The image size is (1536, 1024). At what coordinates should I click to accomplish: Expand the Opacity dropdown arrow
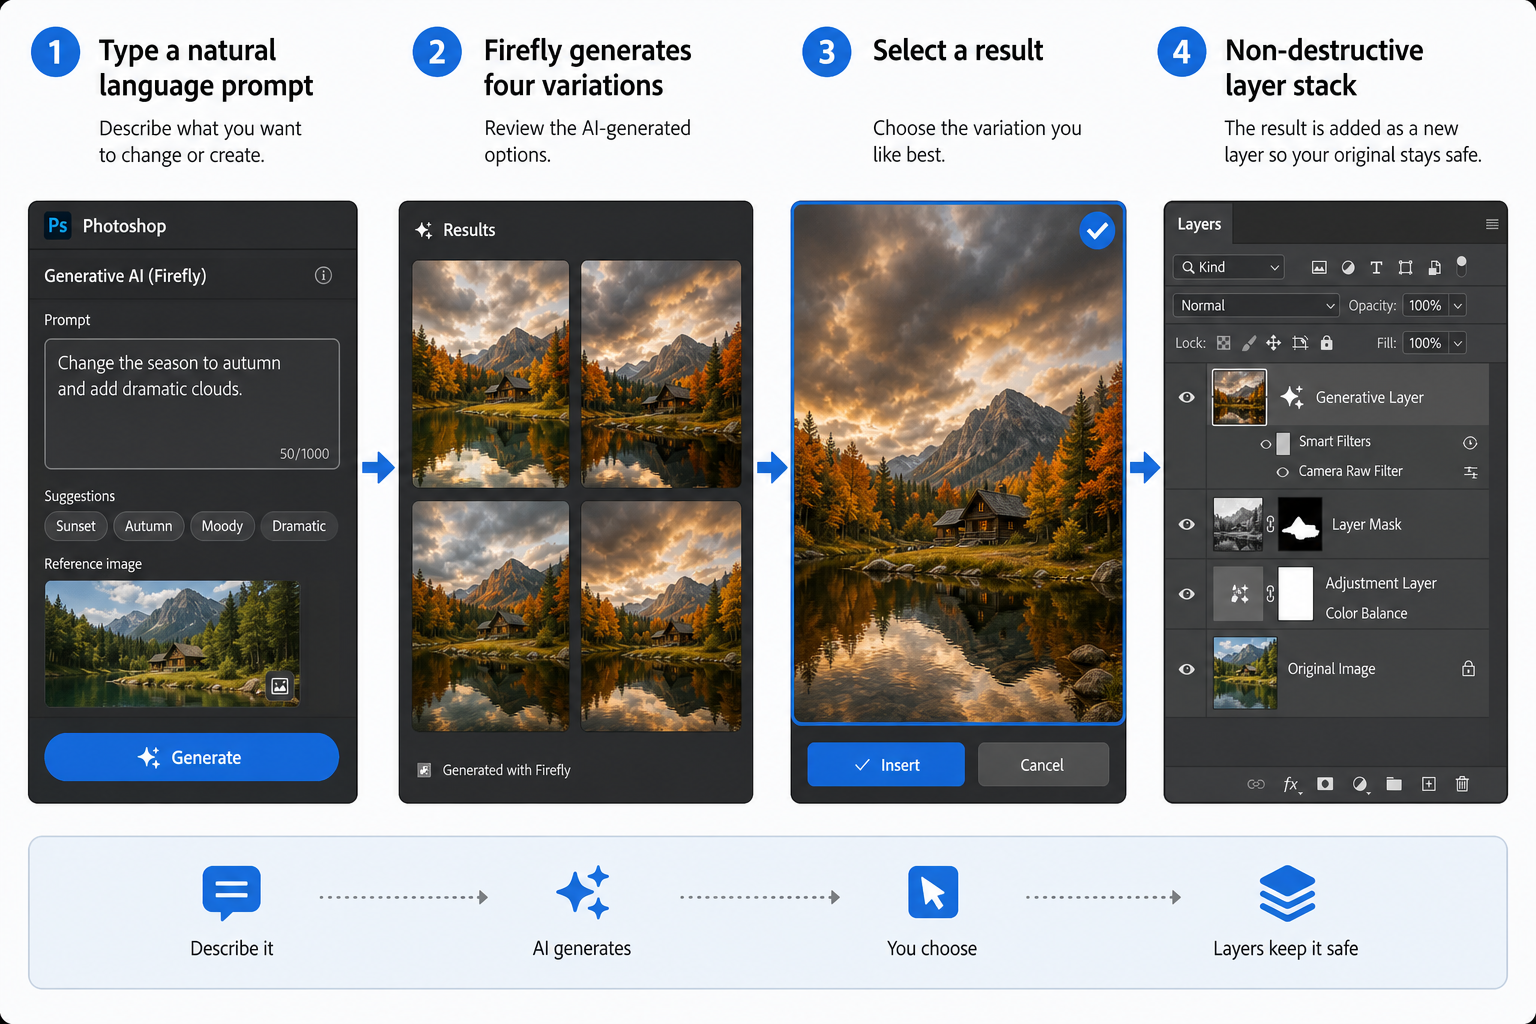1458,305
